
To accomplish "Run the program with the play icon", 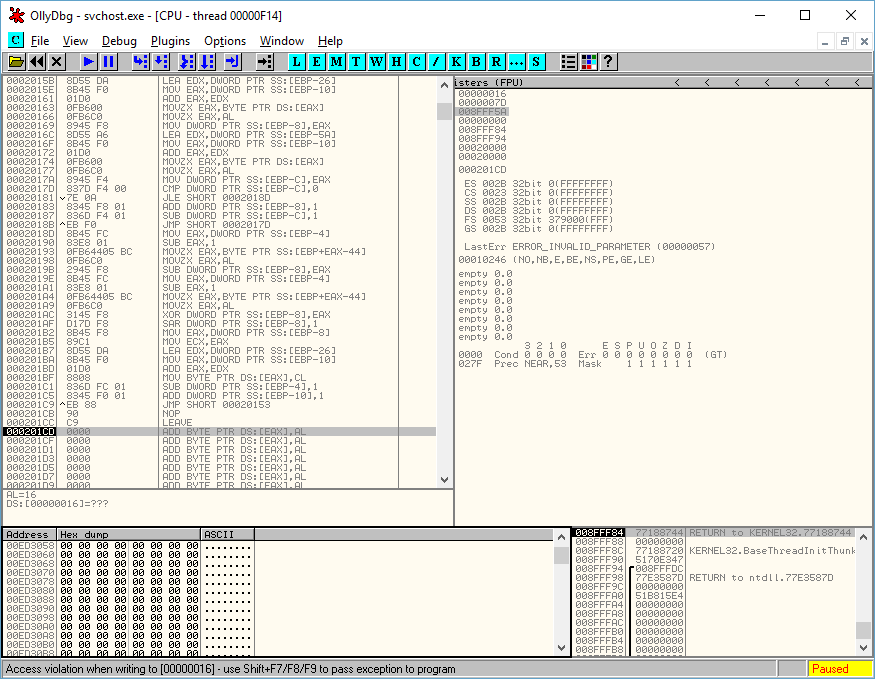I will [x=88, y=61].
